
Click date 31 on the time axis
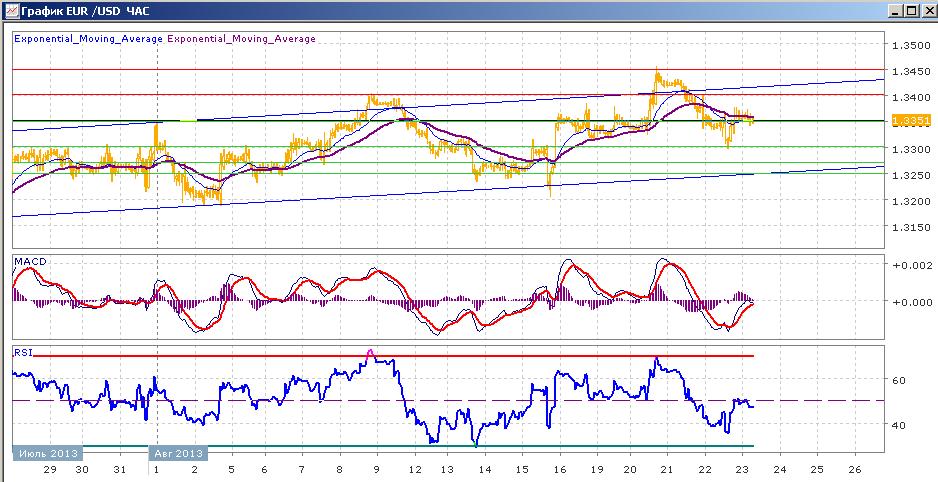pos(120,469)
